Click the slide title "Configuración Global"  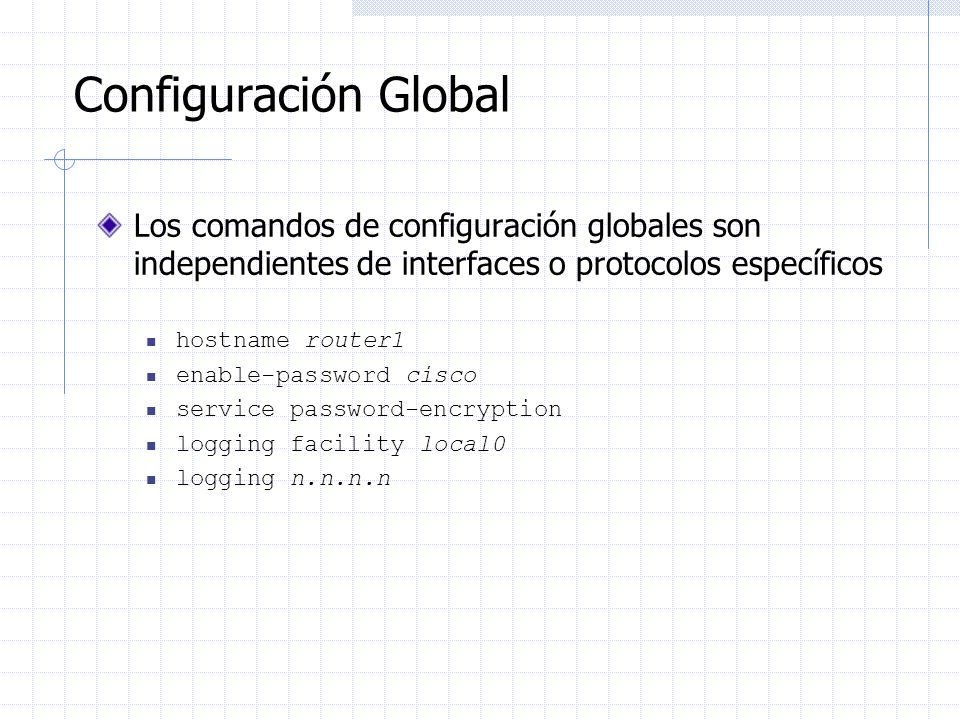(291, 96)
